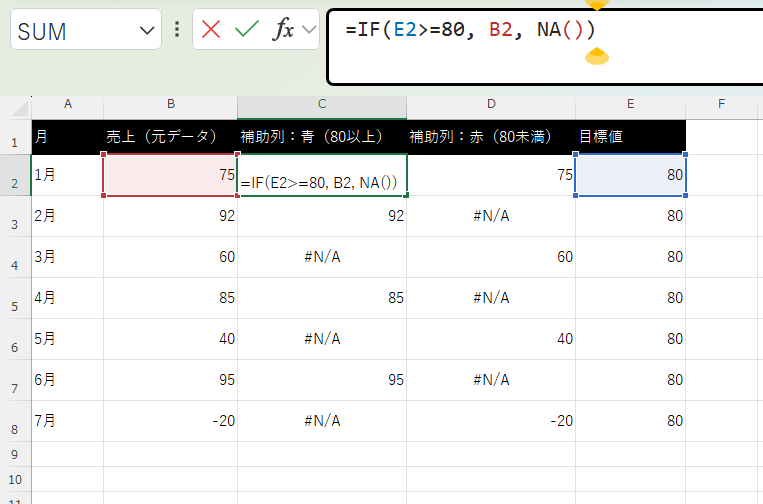Click cell C3 containing 92
This screenshot has width=763, height=504.
(322, 216)
